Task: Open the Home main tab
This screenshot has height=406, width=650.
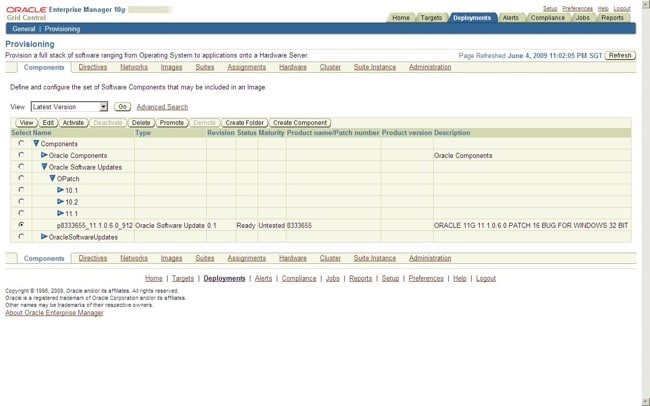Action: (400, 18)
